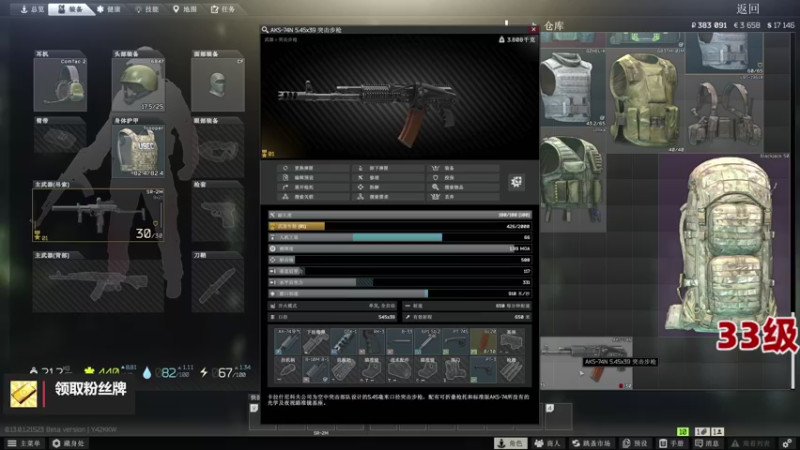
Task: Click the unload magazine action
Action: (389, 168)
